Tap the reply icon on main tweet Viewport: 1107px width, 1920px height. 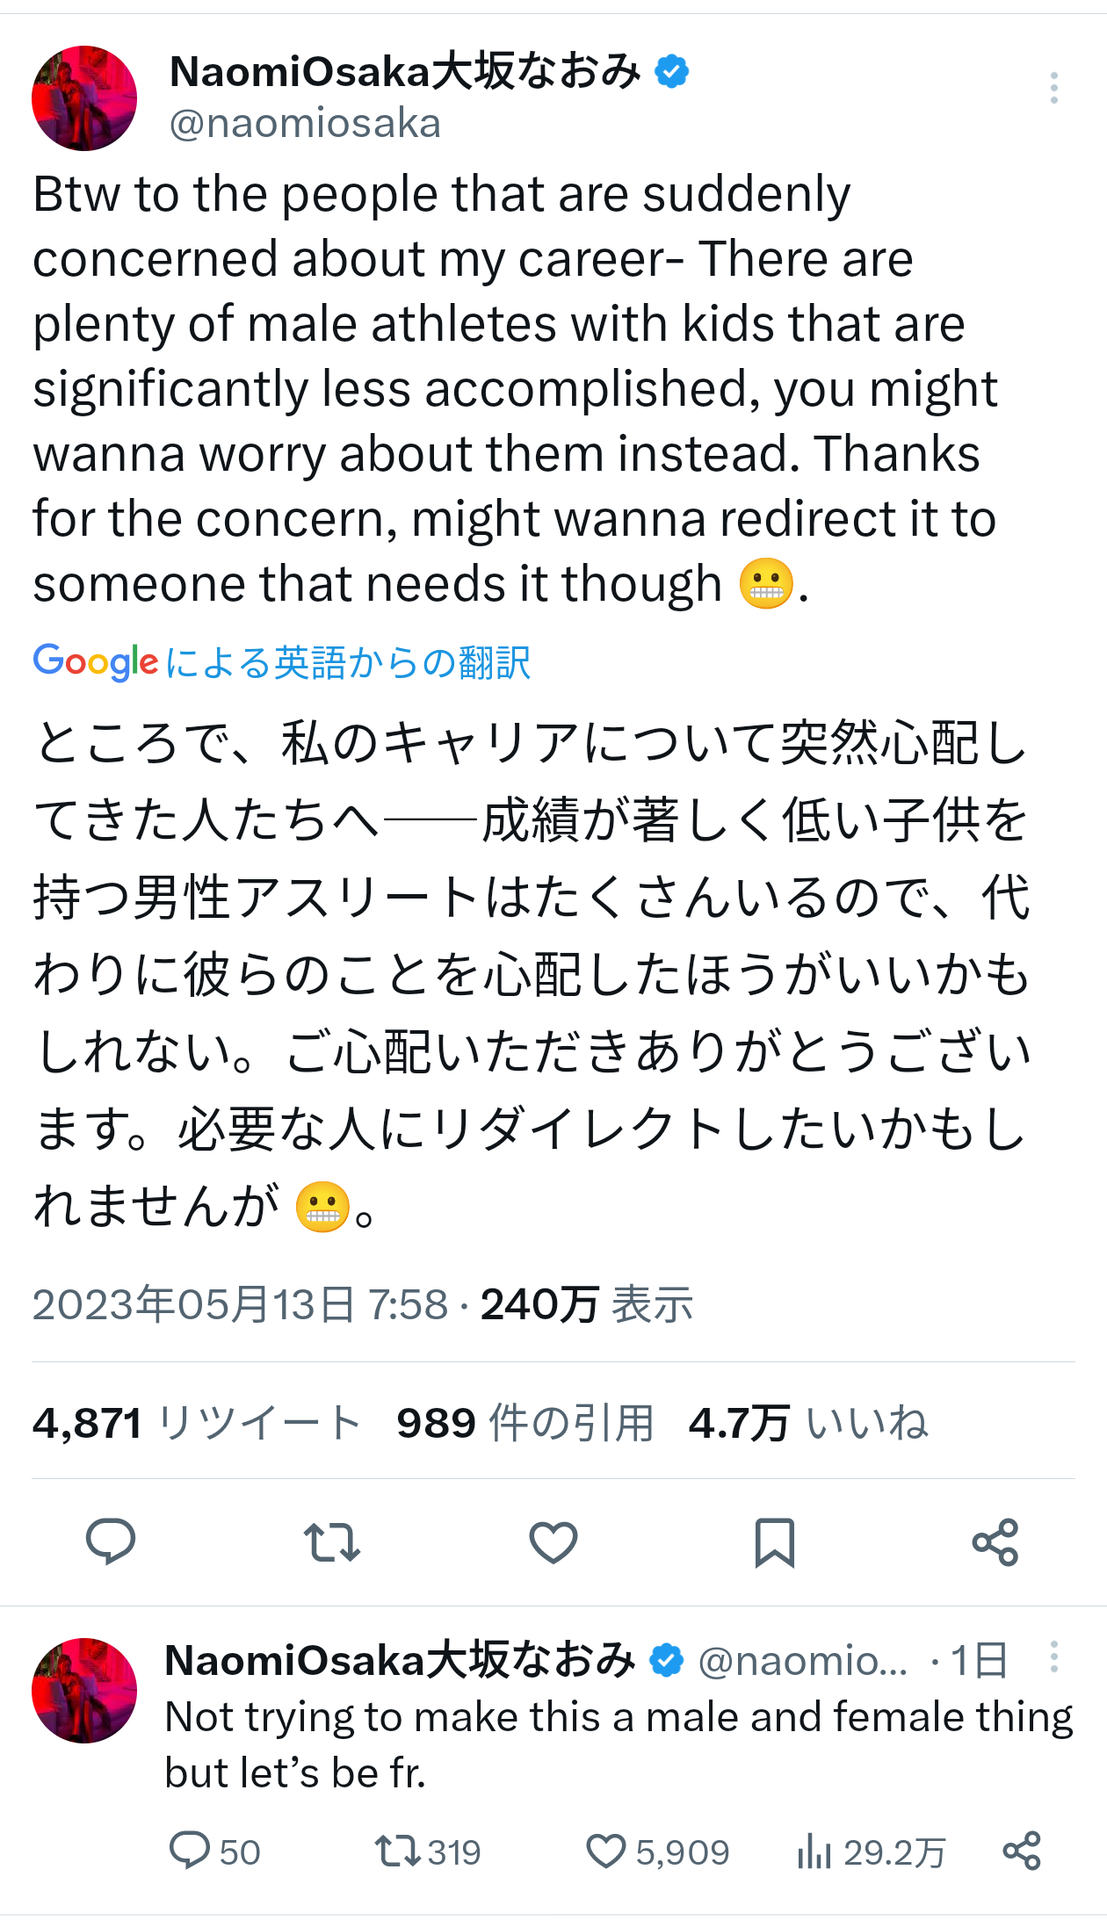[111, 1541]
